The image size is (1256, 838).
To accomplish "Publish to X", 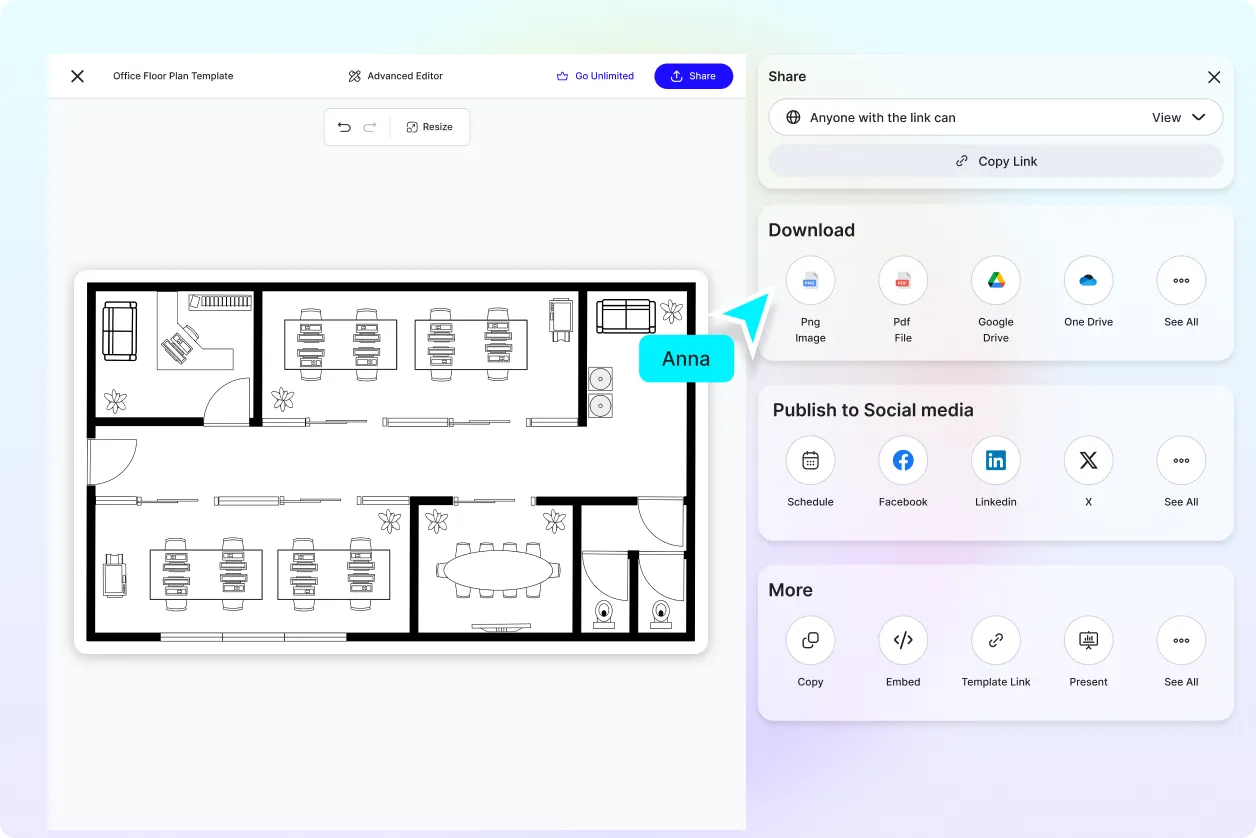I will (x=1088, y=461).
